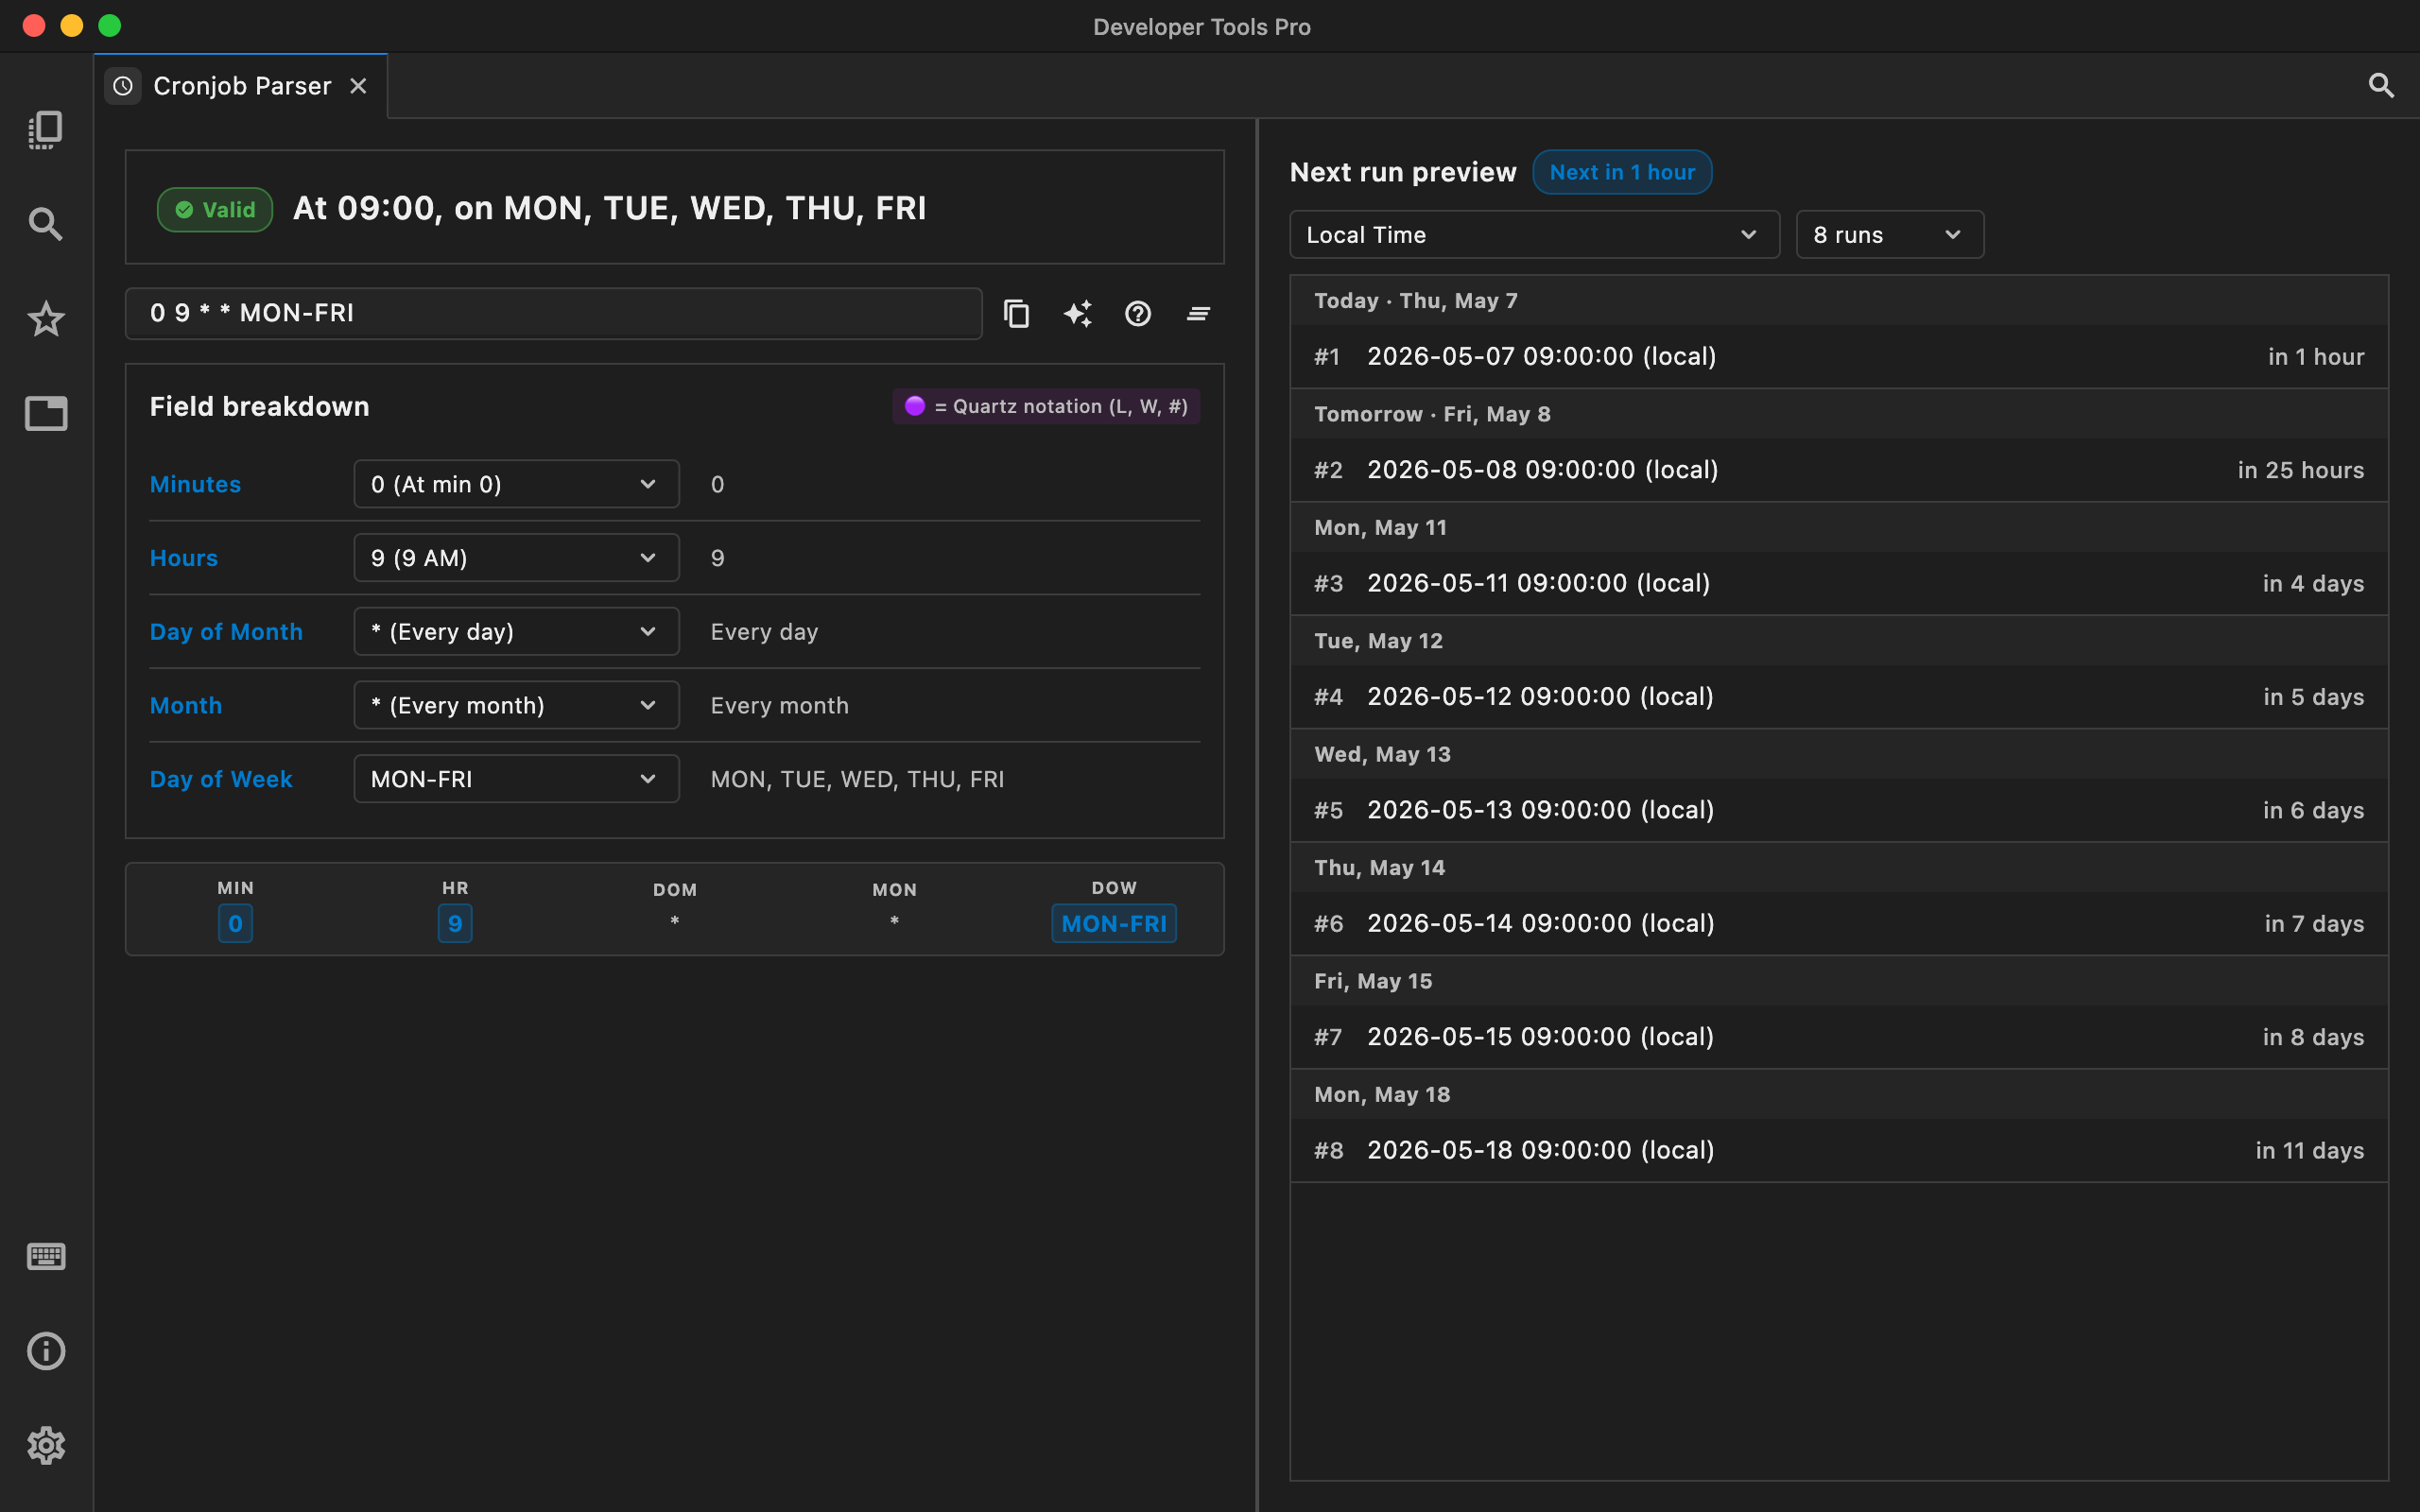Open the 8 runs count dropdown
Screen dimensions: 2420x1512
(1889, 235)
